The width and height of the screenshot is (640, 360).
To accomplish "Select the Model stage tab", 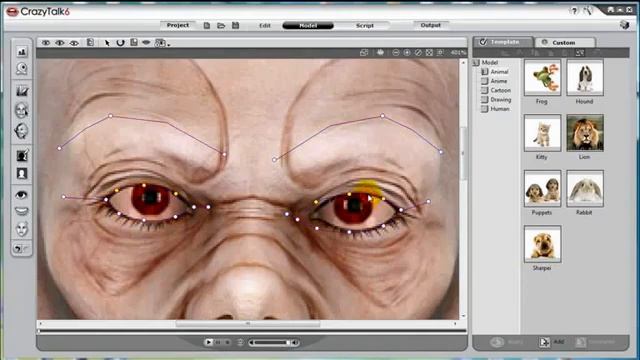I will tap(308, 25).
